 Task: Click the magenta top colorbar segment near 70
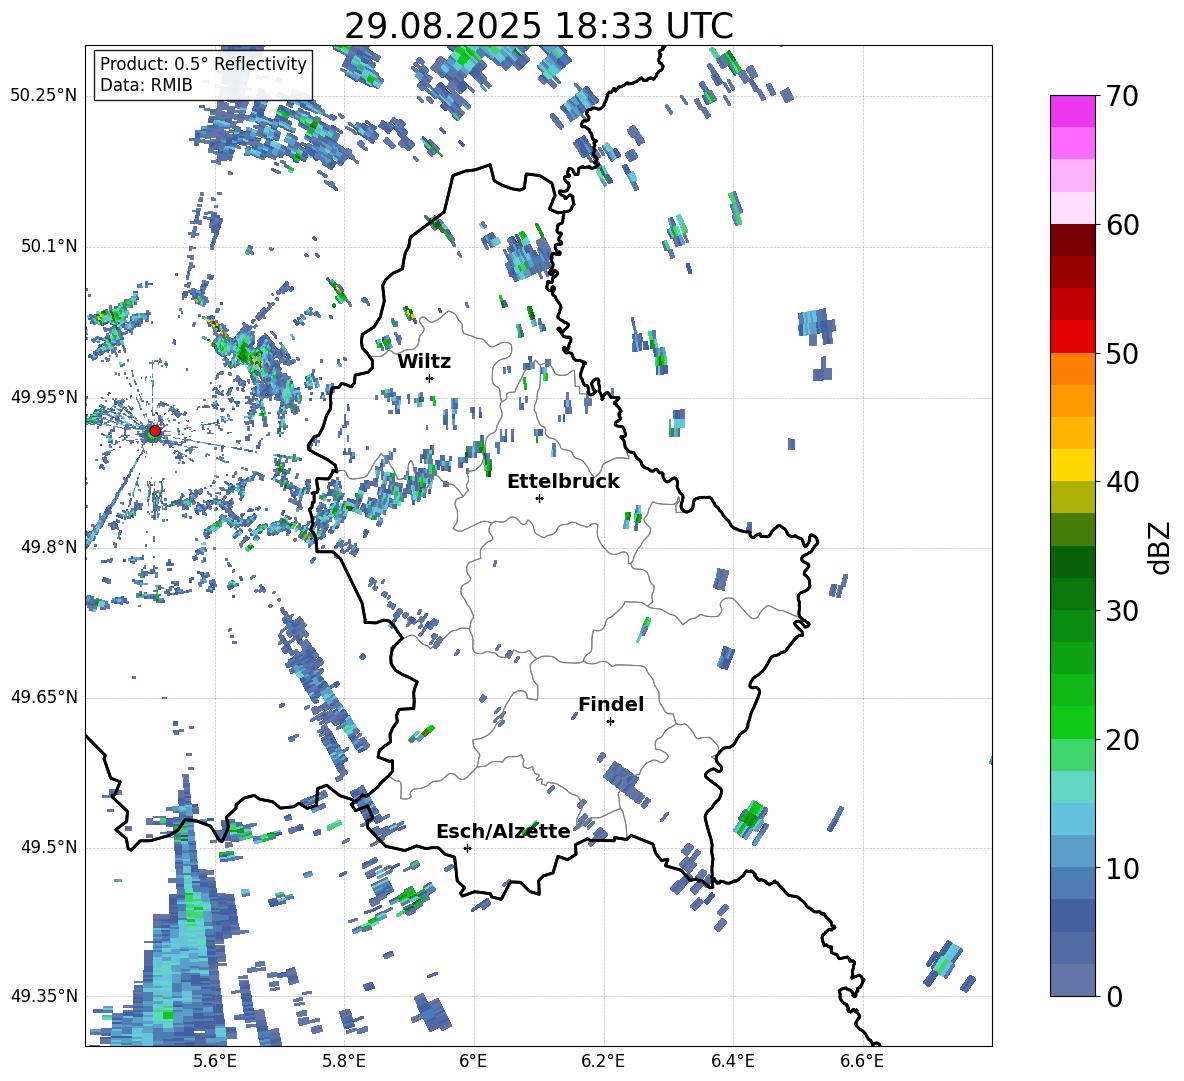pos(1073,112)
